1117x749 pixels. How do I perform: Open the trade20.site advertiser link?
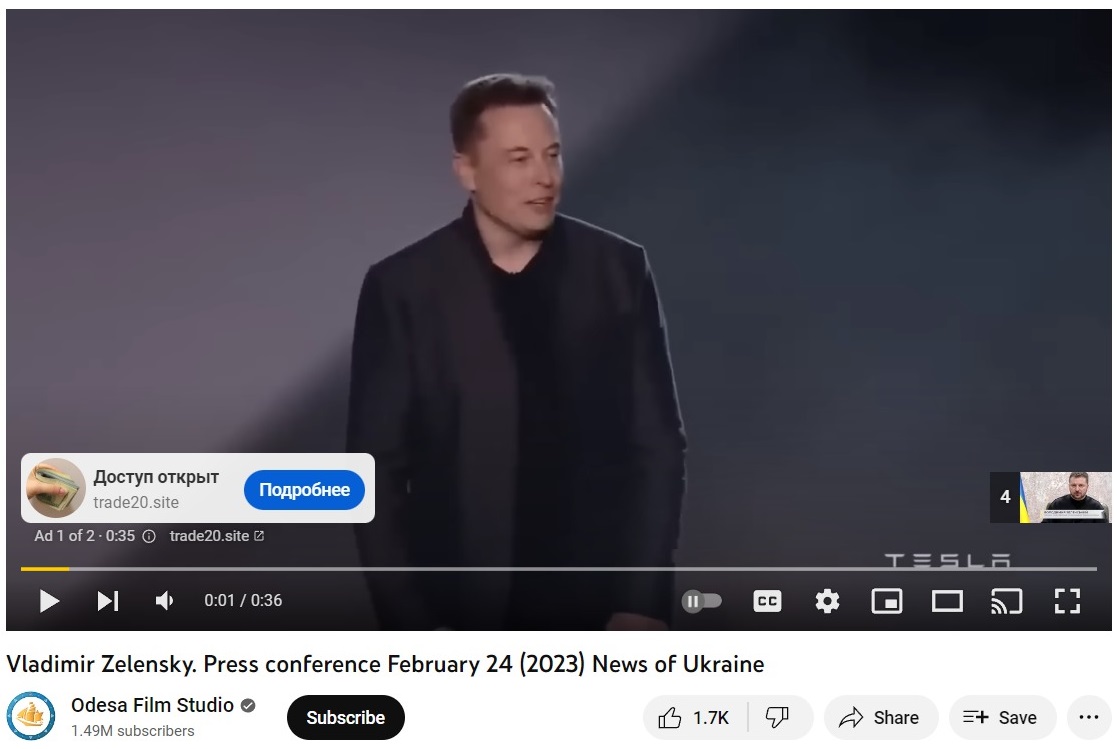217,536
